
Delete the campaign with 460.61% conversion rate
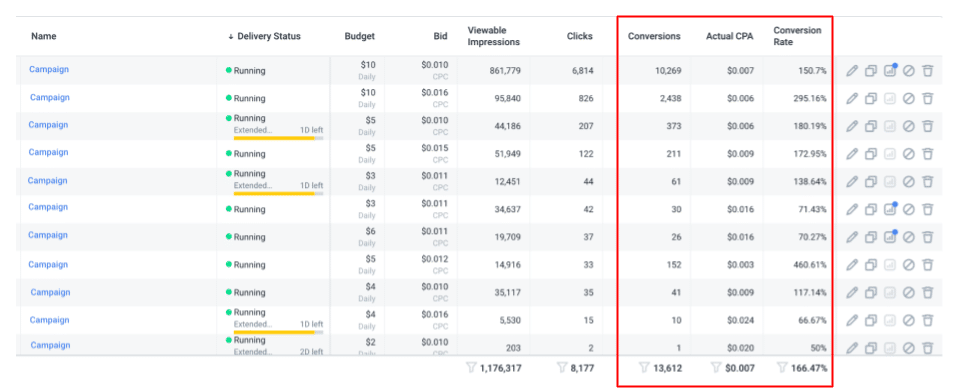point(928,265)
